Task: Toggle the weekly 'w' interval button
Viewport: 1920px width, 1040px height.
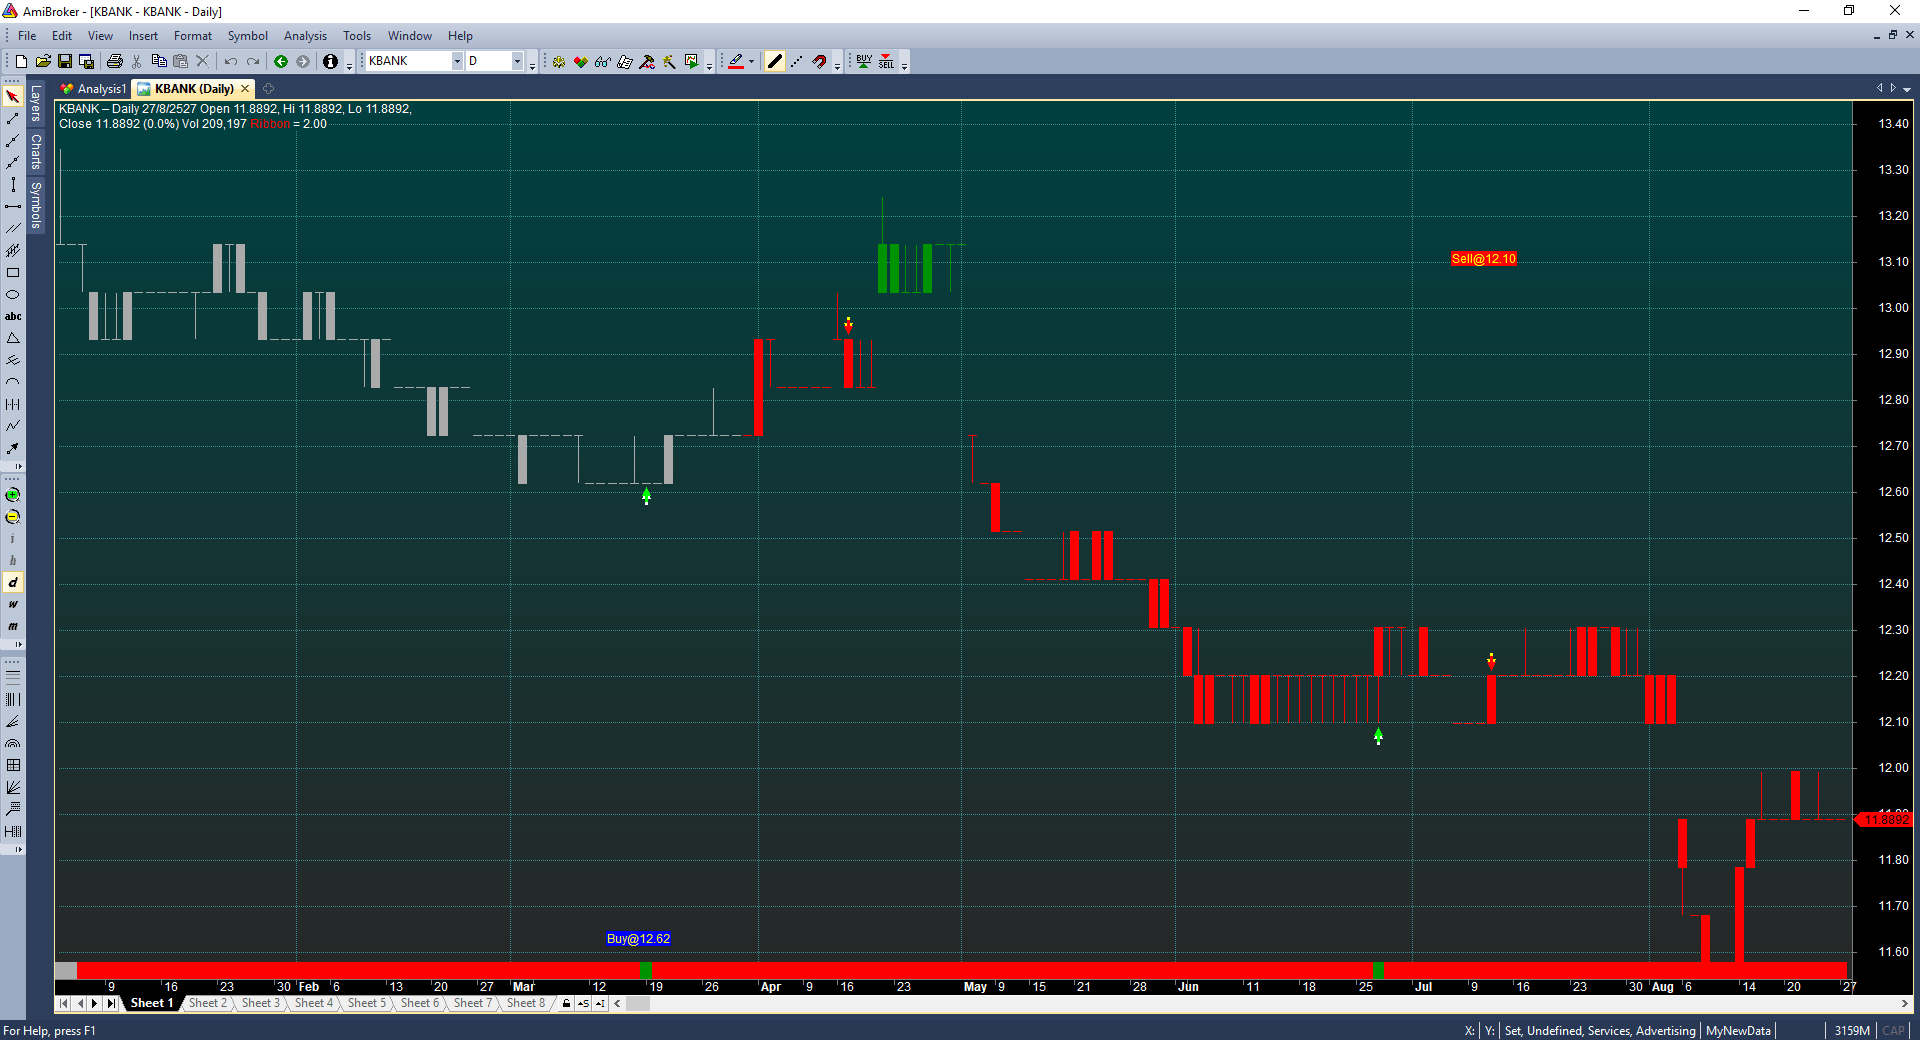Action: pyautogui.click(x=13, y=605)
